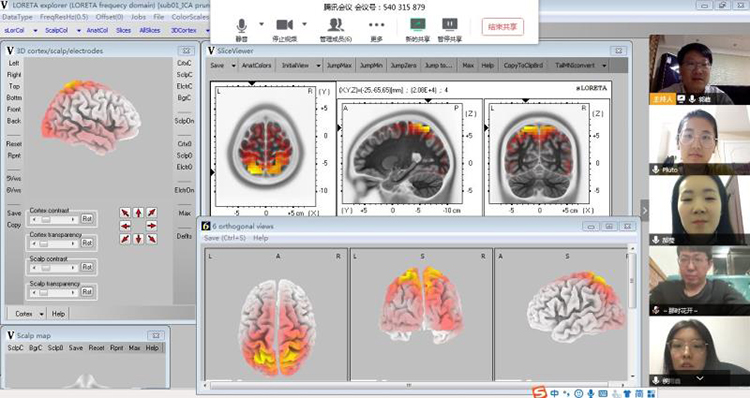Click the red end sharing button
Image resolution: width=750 pixels, height=398 pixels.
pyautogui.click(x=503, y=27)
